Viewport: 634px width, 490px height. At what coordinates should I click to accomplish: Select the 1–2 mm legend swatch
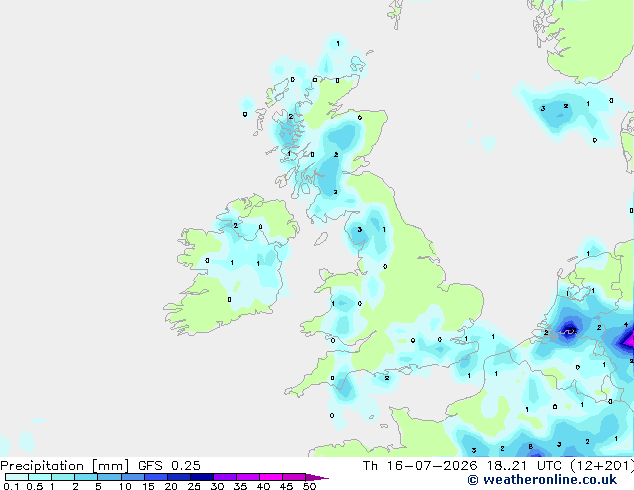coord(63,477)
